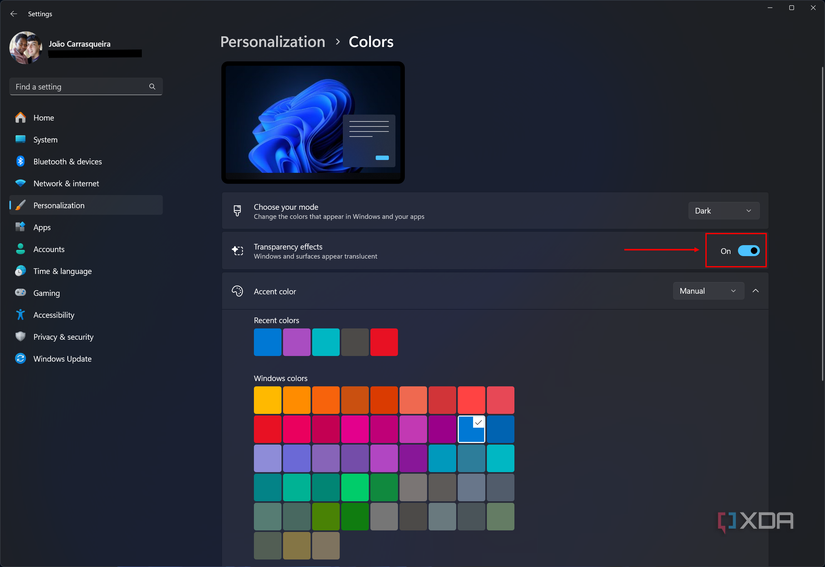Click the Accent color label text
The width and height of the screenshot is (825, 567).
pos(275,291)
